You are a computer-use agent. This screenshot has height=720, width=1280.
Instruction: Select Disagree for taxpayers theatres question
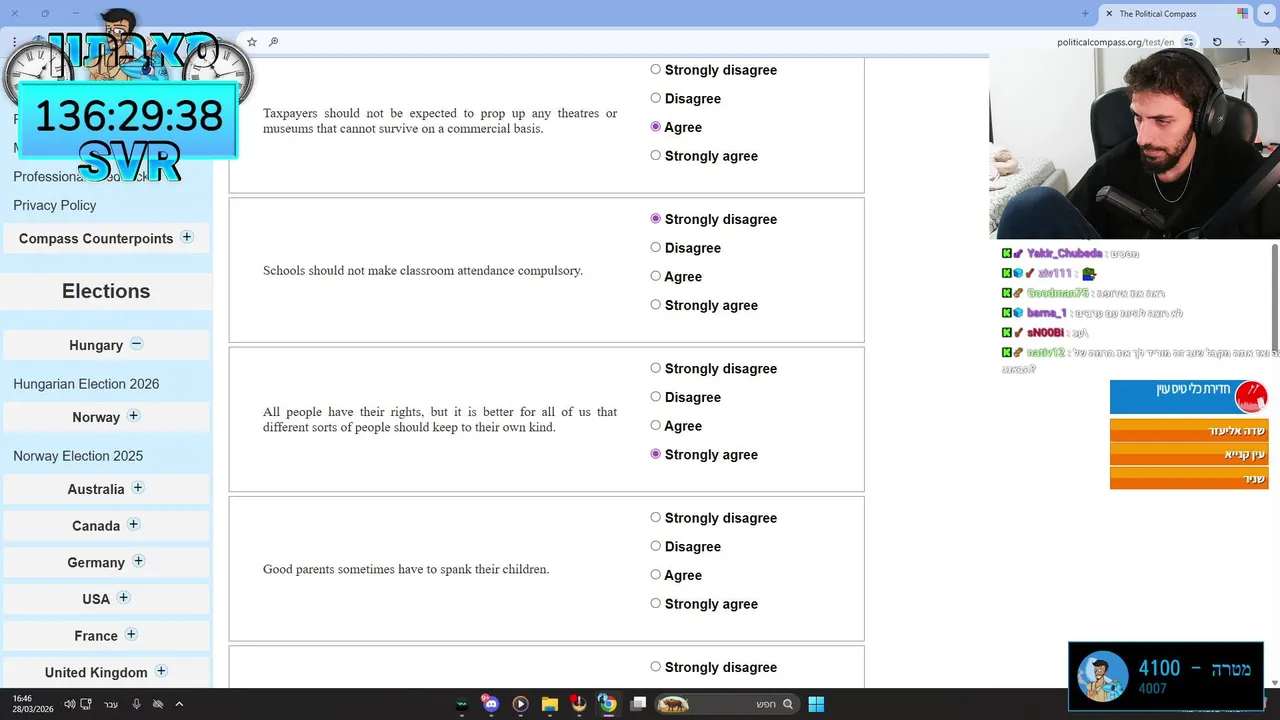click(x=656, y=98)
